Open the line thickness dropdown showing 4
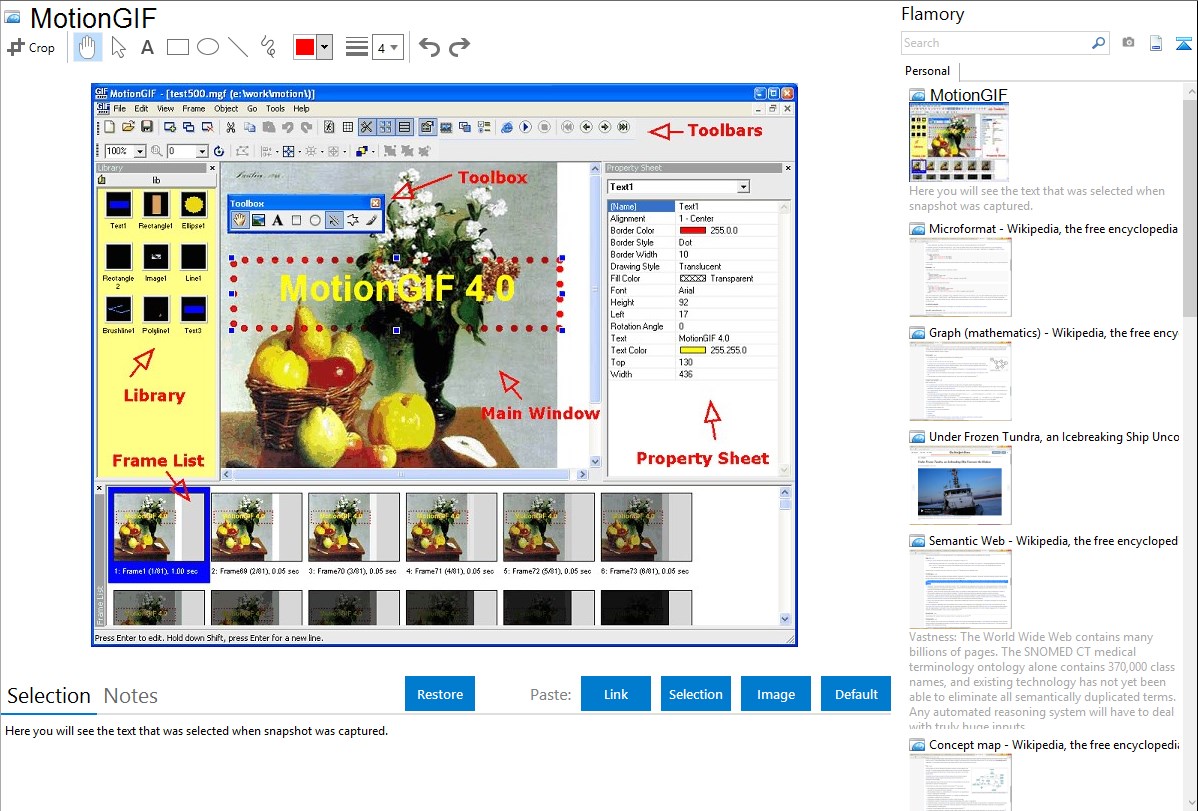Image resolution: width=1198 pixels, height=811 pixels. click(x=387, y=47)
